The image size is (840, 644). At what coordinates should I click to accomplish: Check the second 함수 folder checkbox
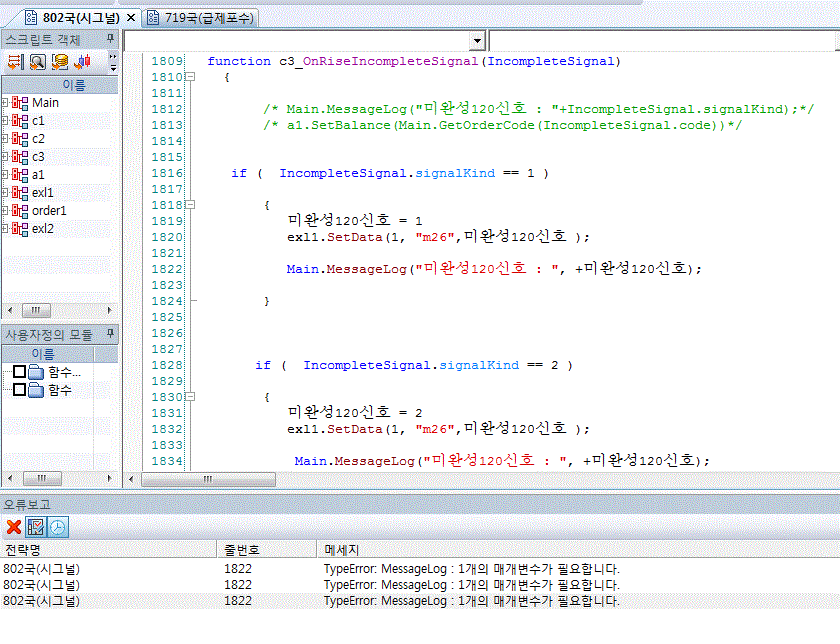[18, 391]
